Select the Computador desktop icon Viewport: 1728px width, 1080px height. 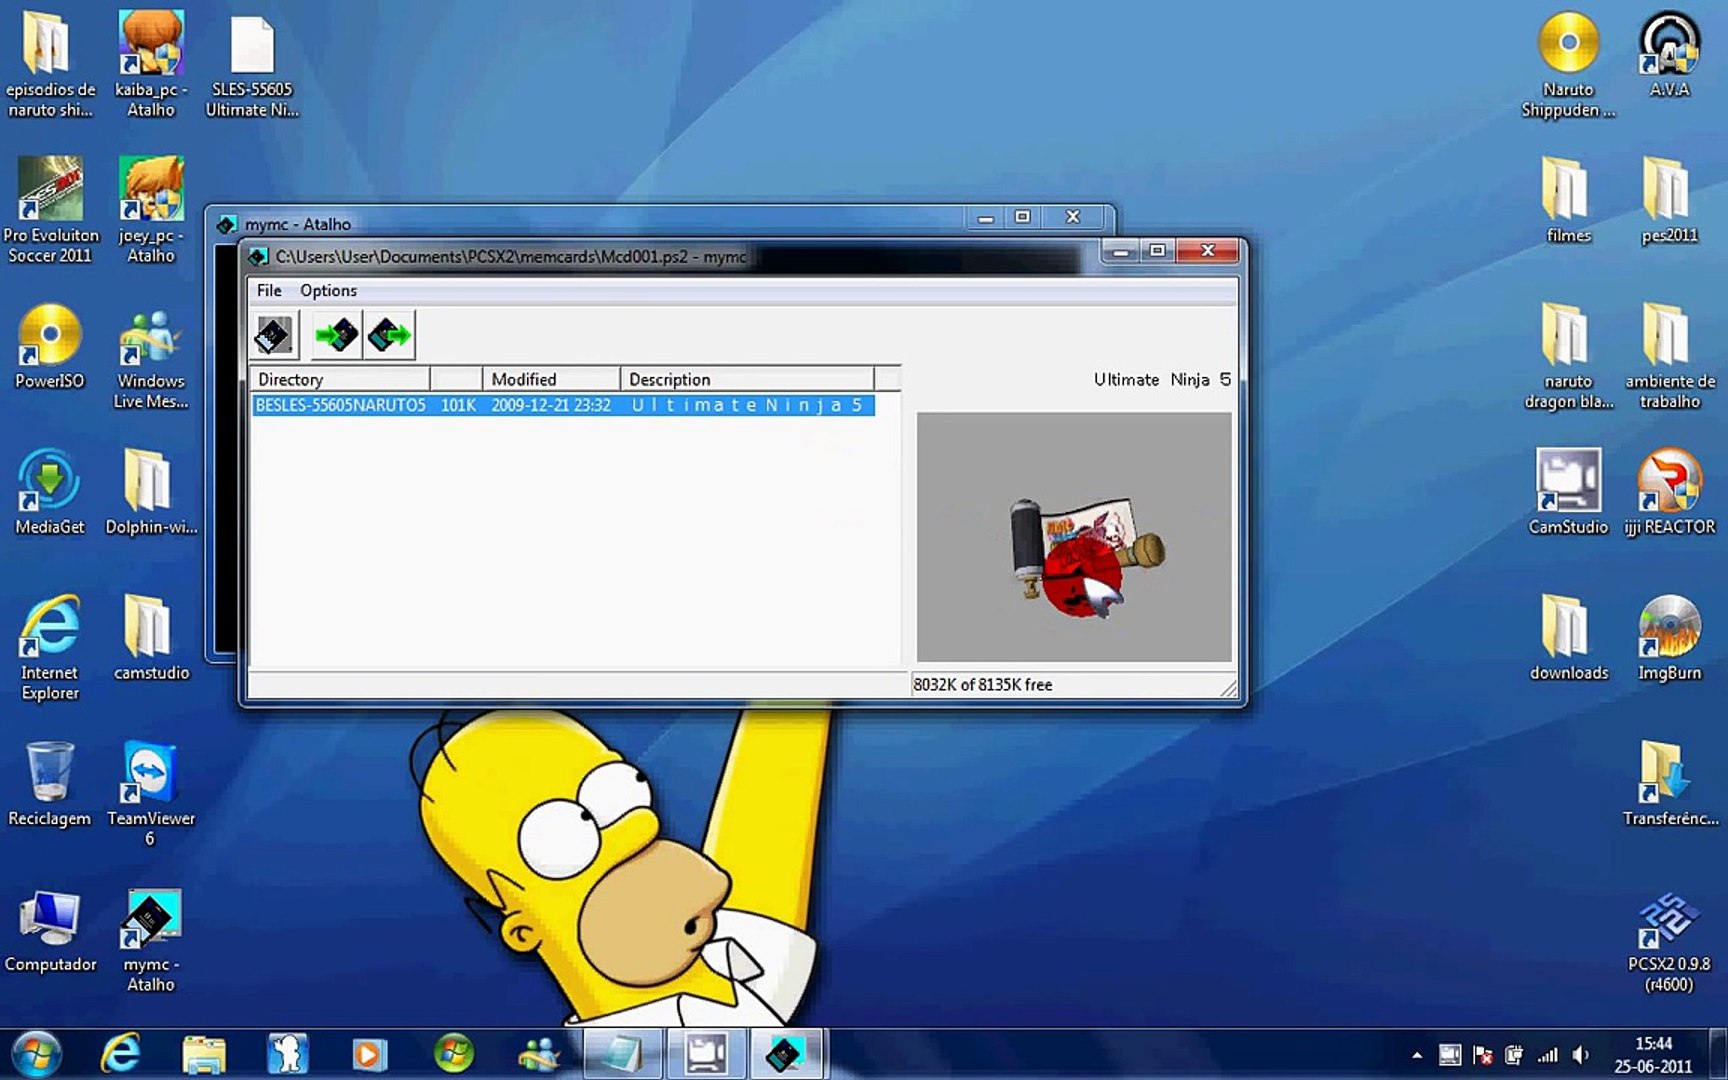pyautogui.click(x=50, y=930)
